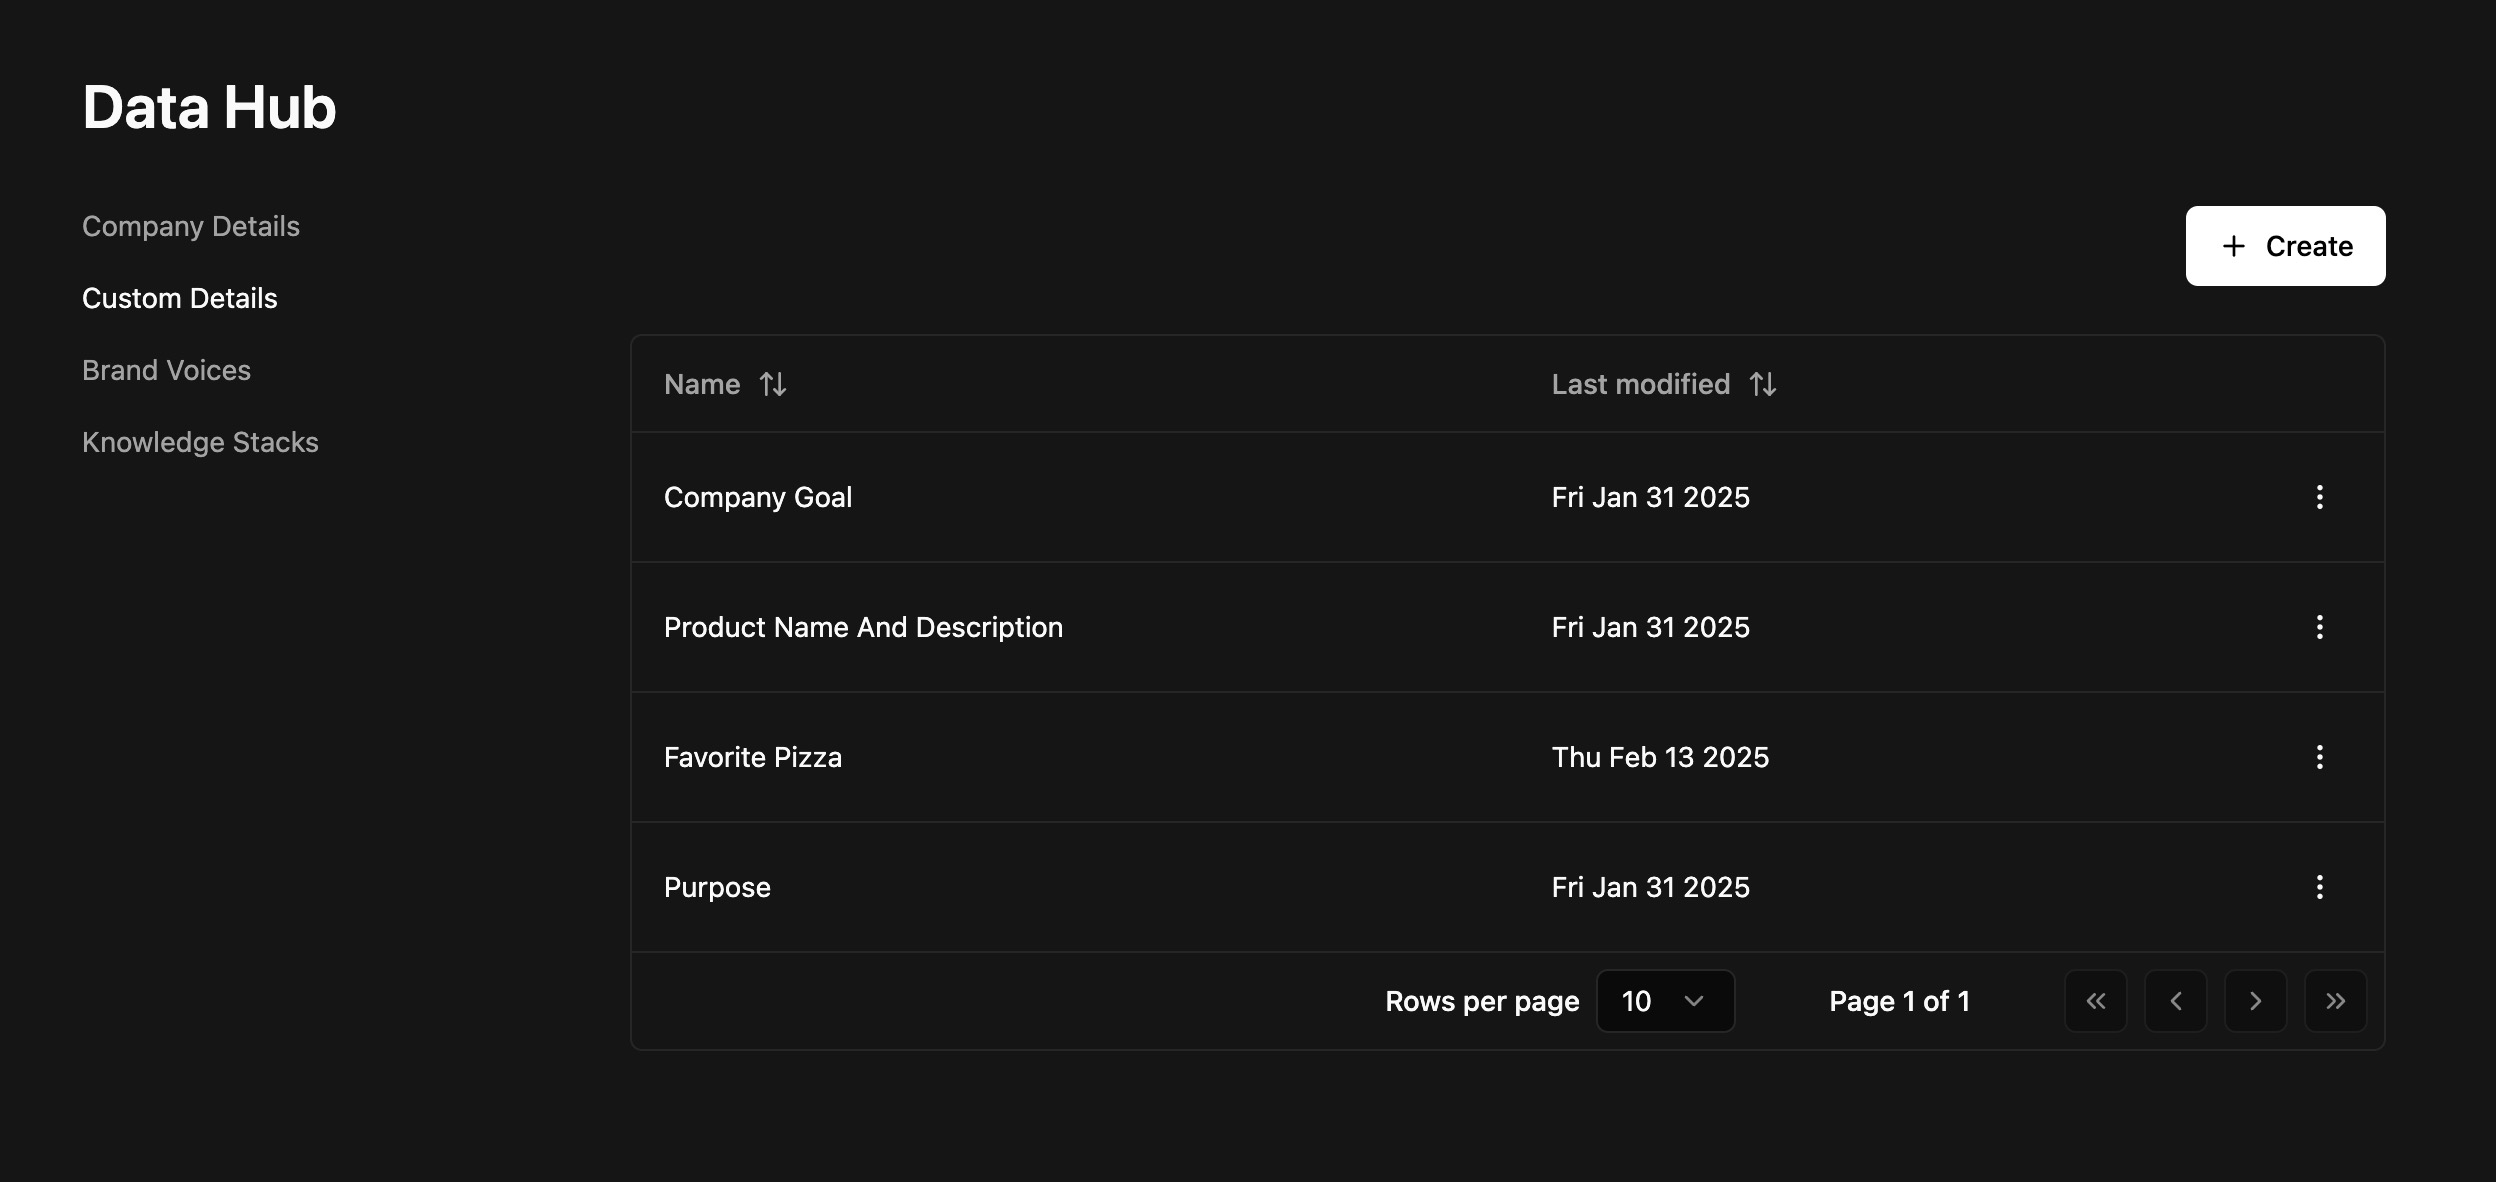Open the Product Name And Description entry
Image resolution: width=2496 pixels, height=1182 pixels.
(863, 627)
